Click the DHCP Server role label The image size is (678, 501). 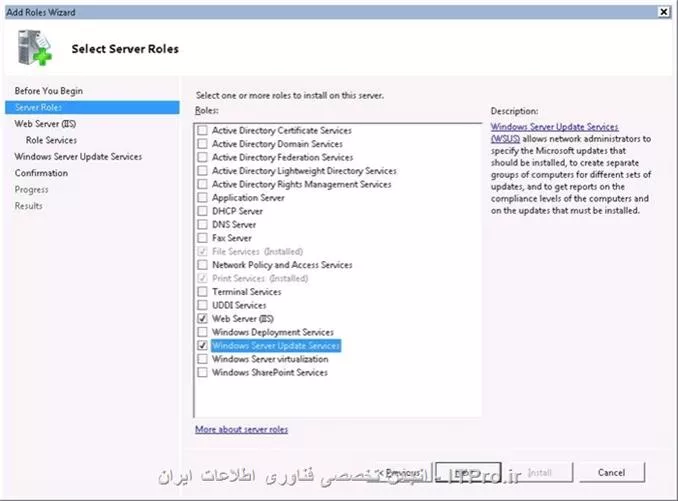click(237, 211)
